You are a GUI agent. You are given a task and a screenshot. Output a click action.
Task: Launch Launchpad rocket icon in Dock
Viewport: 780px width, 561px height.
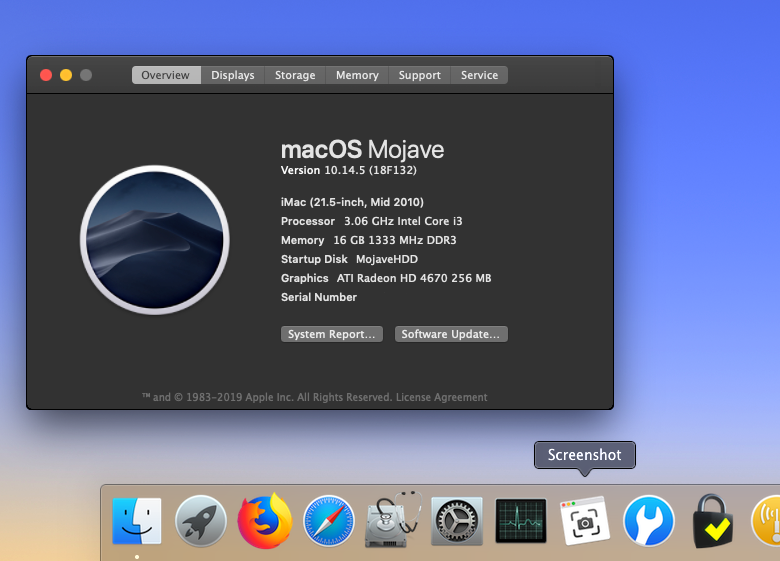click(x=200, y=521)
